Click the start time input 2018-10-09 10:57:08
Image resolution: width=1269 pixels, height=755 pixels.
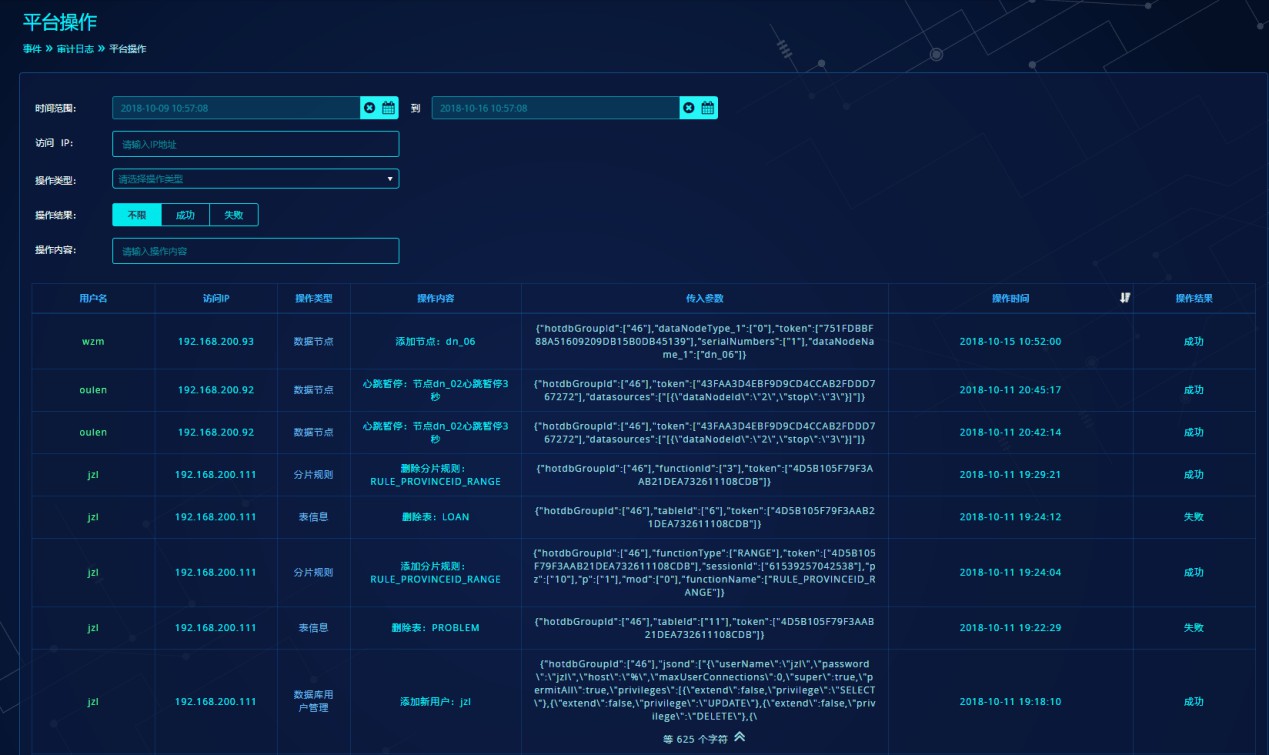pos(236,108)
